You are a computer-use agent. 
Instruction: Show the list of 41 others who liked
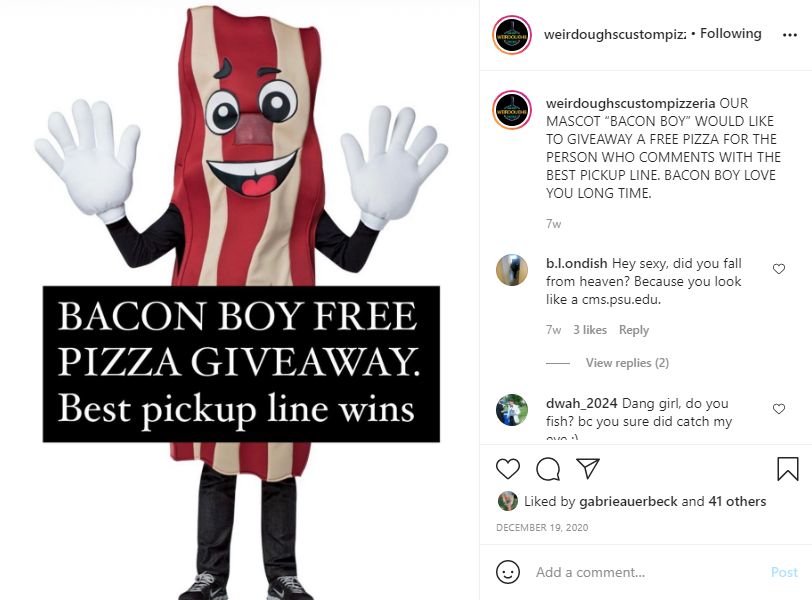point(737,501)
